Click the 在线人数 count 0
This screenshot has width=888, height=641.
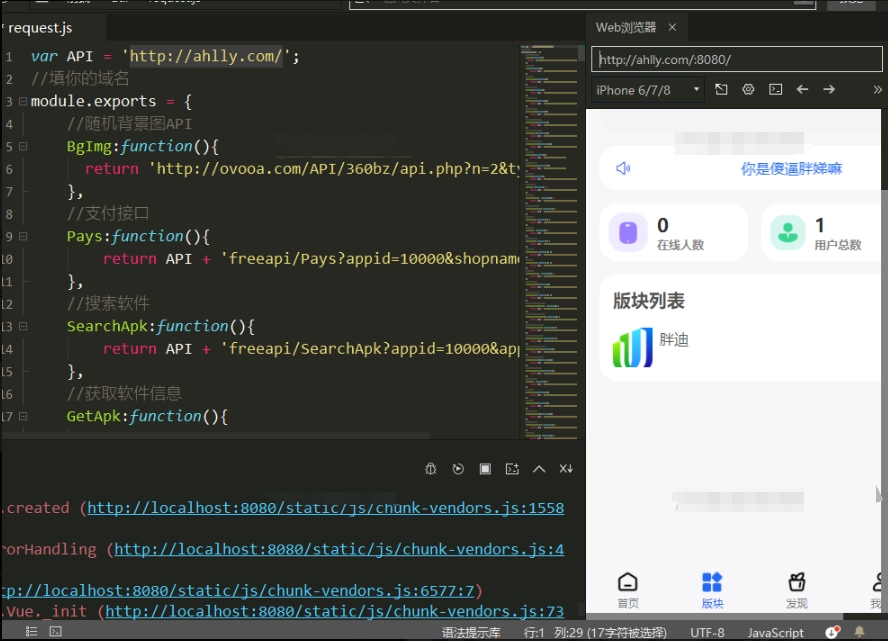[x=663, y=225]
